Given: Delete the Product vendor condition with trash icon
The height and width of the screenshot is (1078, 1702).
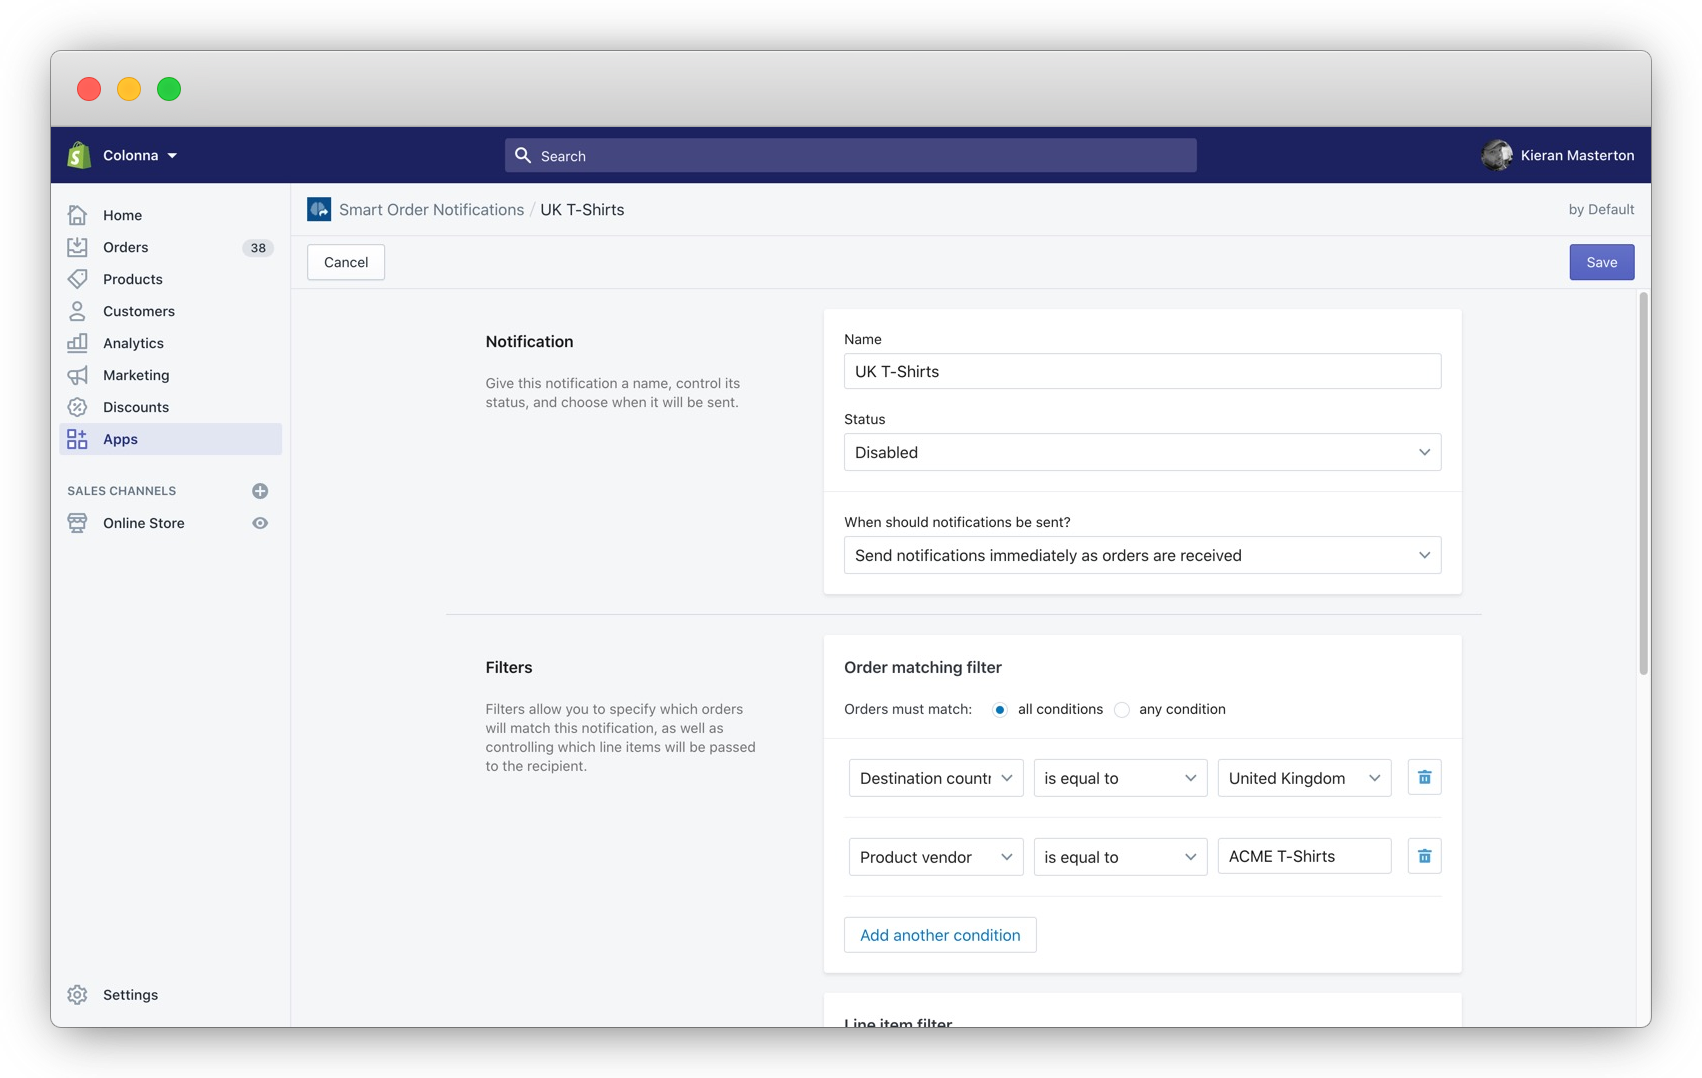Looking at the screenshot, I should point(1424,856).
